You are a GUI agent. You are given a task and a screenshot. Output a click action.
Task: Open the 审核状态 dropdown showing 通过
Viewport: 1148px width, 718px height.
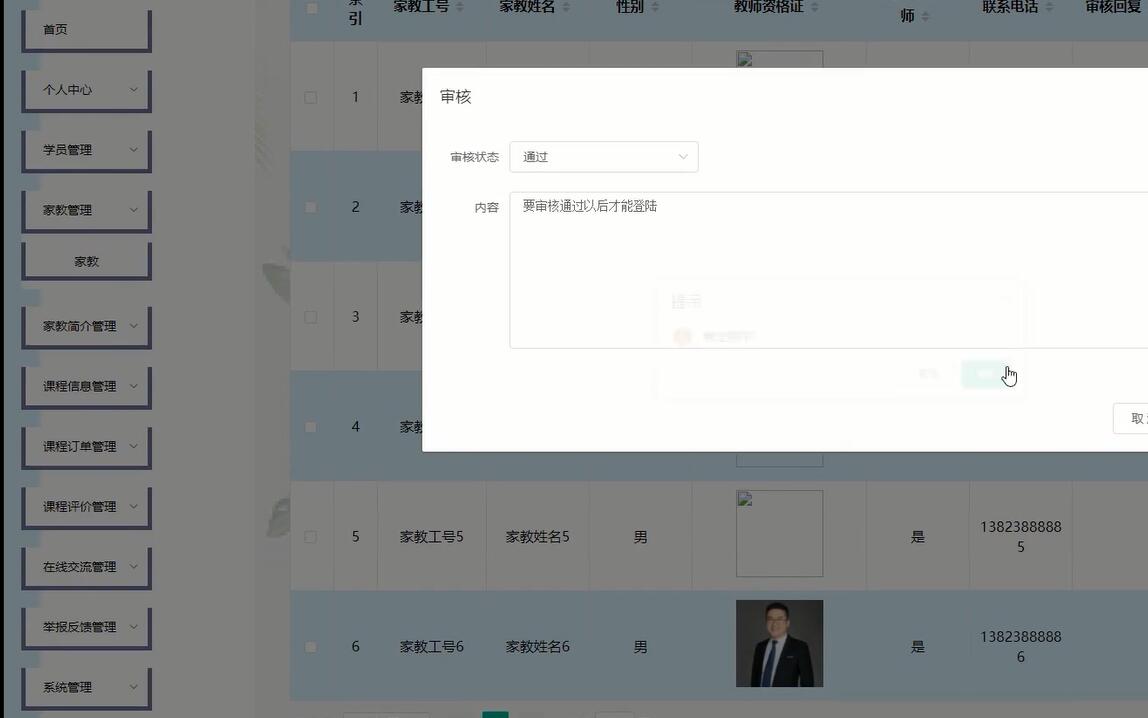click(x=603, y=157)
